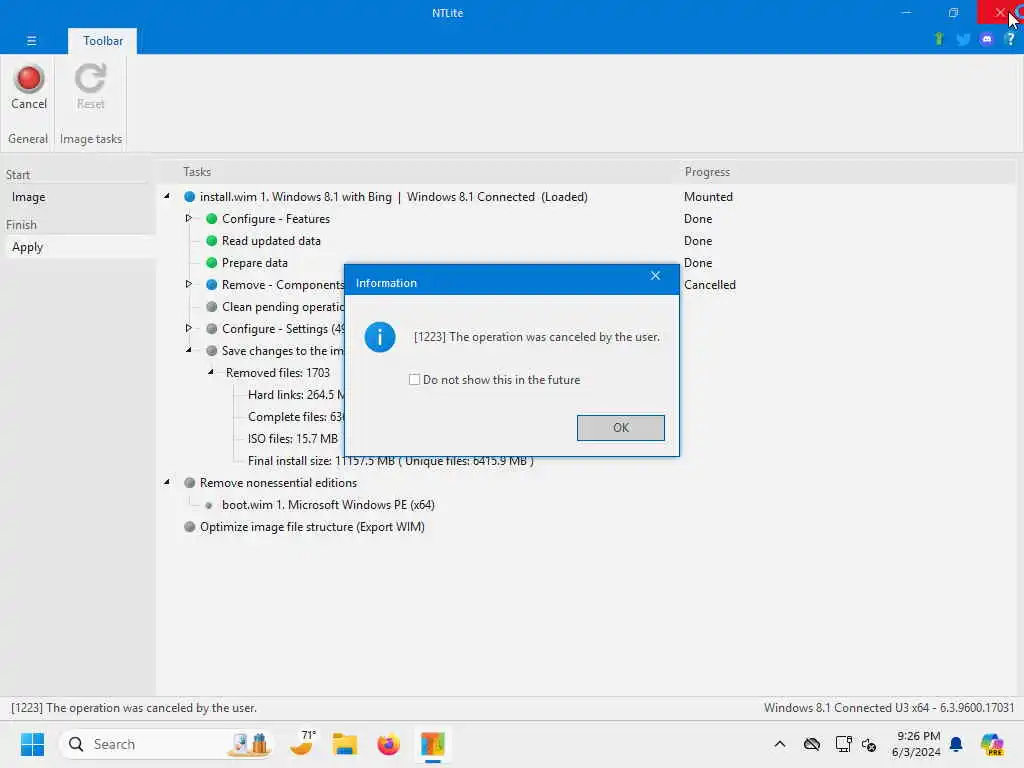Click the help question mark icon
The width and height of the screenshot is (1024, 768).
1010,39
